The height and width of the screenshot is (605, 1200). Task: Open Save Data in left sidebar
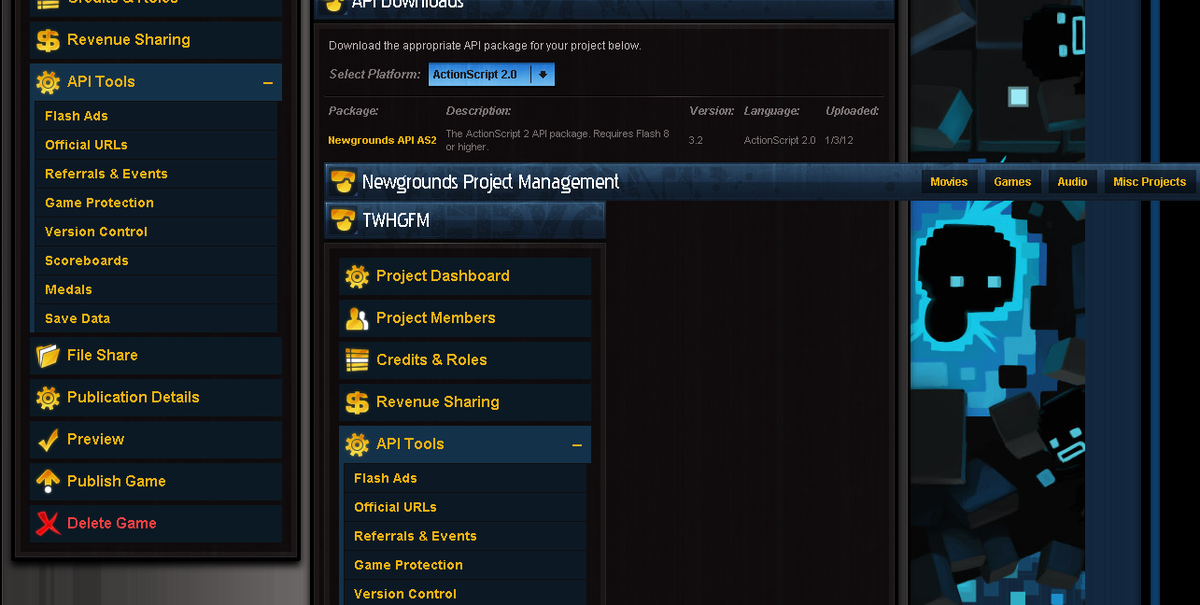(156, 319)
